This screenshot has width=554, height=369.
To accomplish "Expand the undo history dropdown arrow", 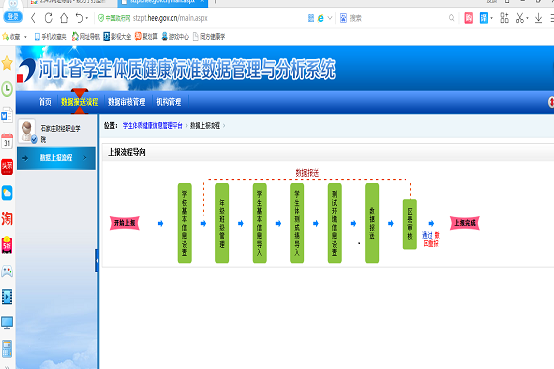I will pos(87,18).
